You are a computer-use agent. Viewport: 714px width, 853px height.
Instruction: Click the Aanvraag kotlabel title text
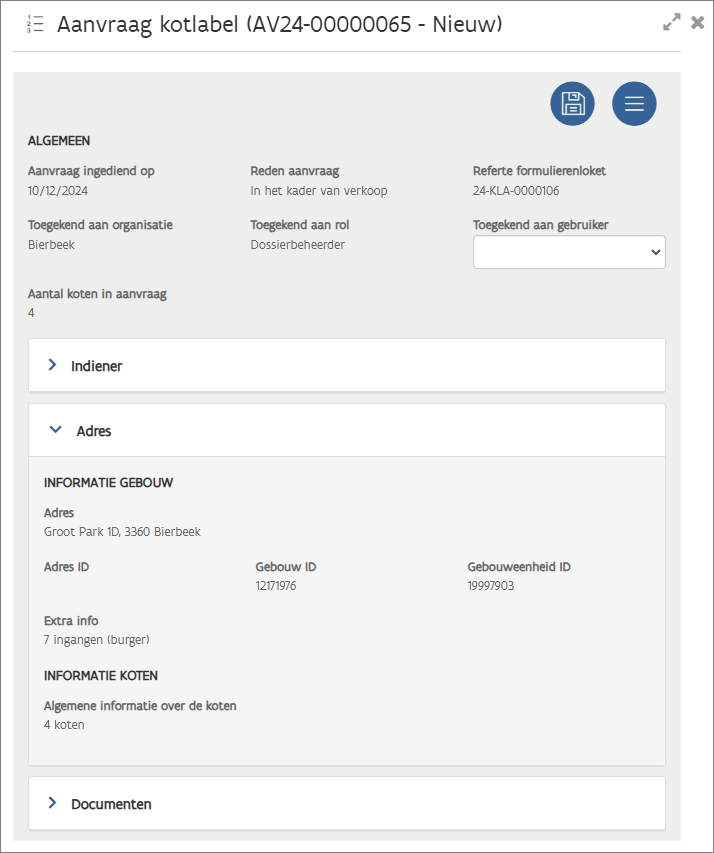[280, 25]
